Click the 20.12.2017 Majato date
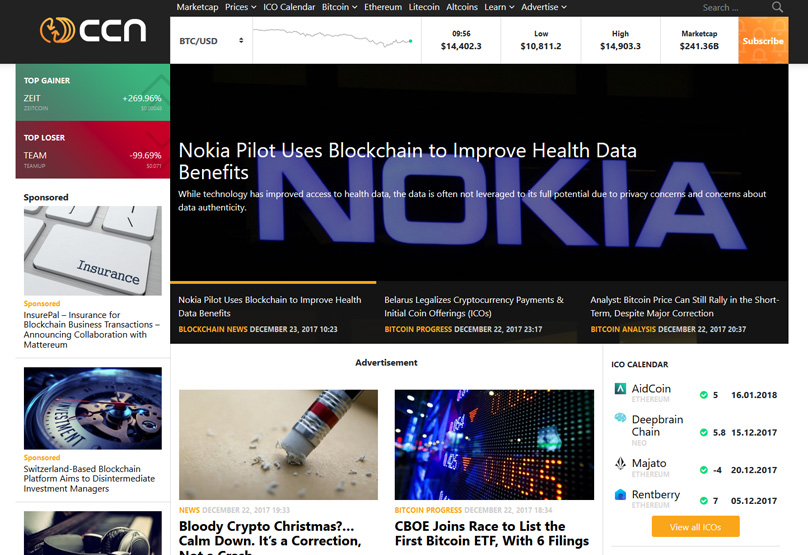The height and width of the screenshot is (555, 808). click(754, 470)
